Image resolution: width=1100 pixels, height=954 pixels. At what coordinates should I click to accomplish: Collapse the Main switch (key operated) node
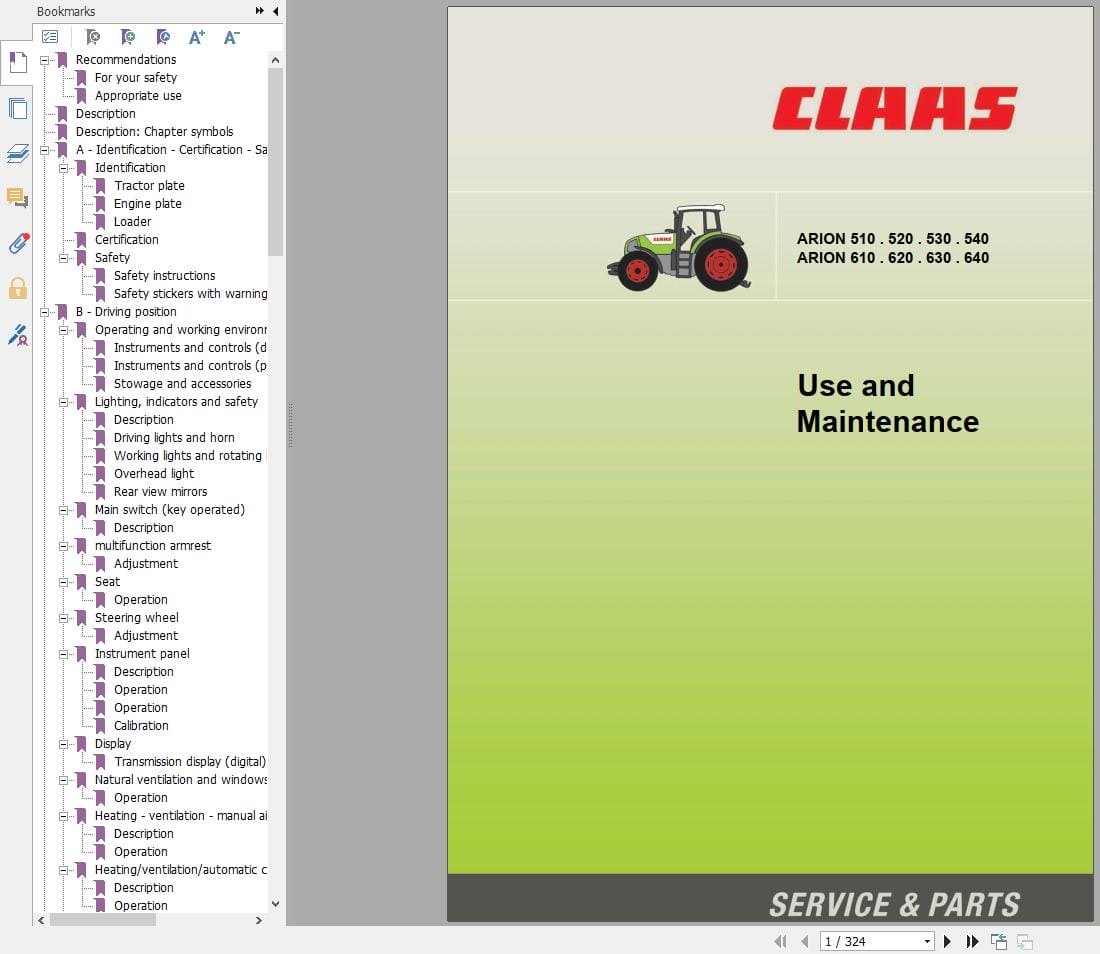pyautogui.click(x=64, y=511)
